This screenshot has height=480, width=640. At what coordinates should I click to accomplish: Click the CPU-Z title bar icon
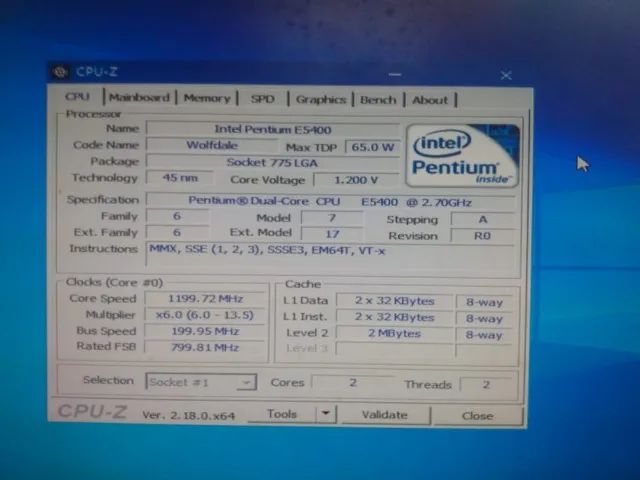[x=60, y=72]
